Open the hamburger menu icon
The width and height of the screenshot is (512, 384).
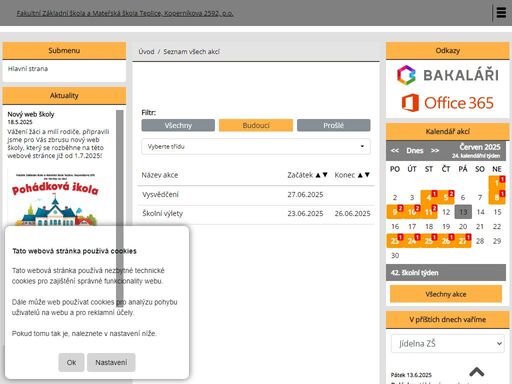click(501, 13)
